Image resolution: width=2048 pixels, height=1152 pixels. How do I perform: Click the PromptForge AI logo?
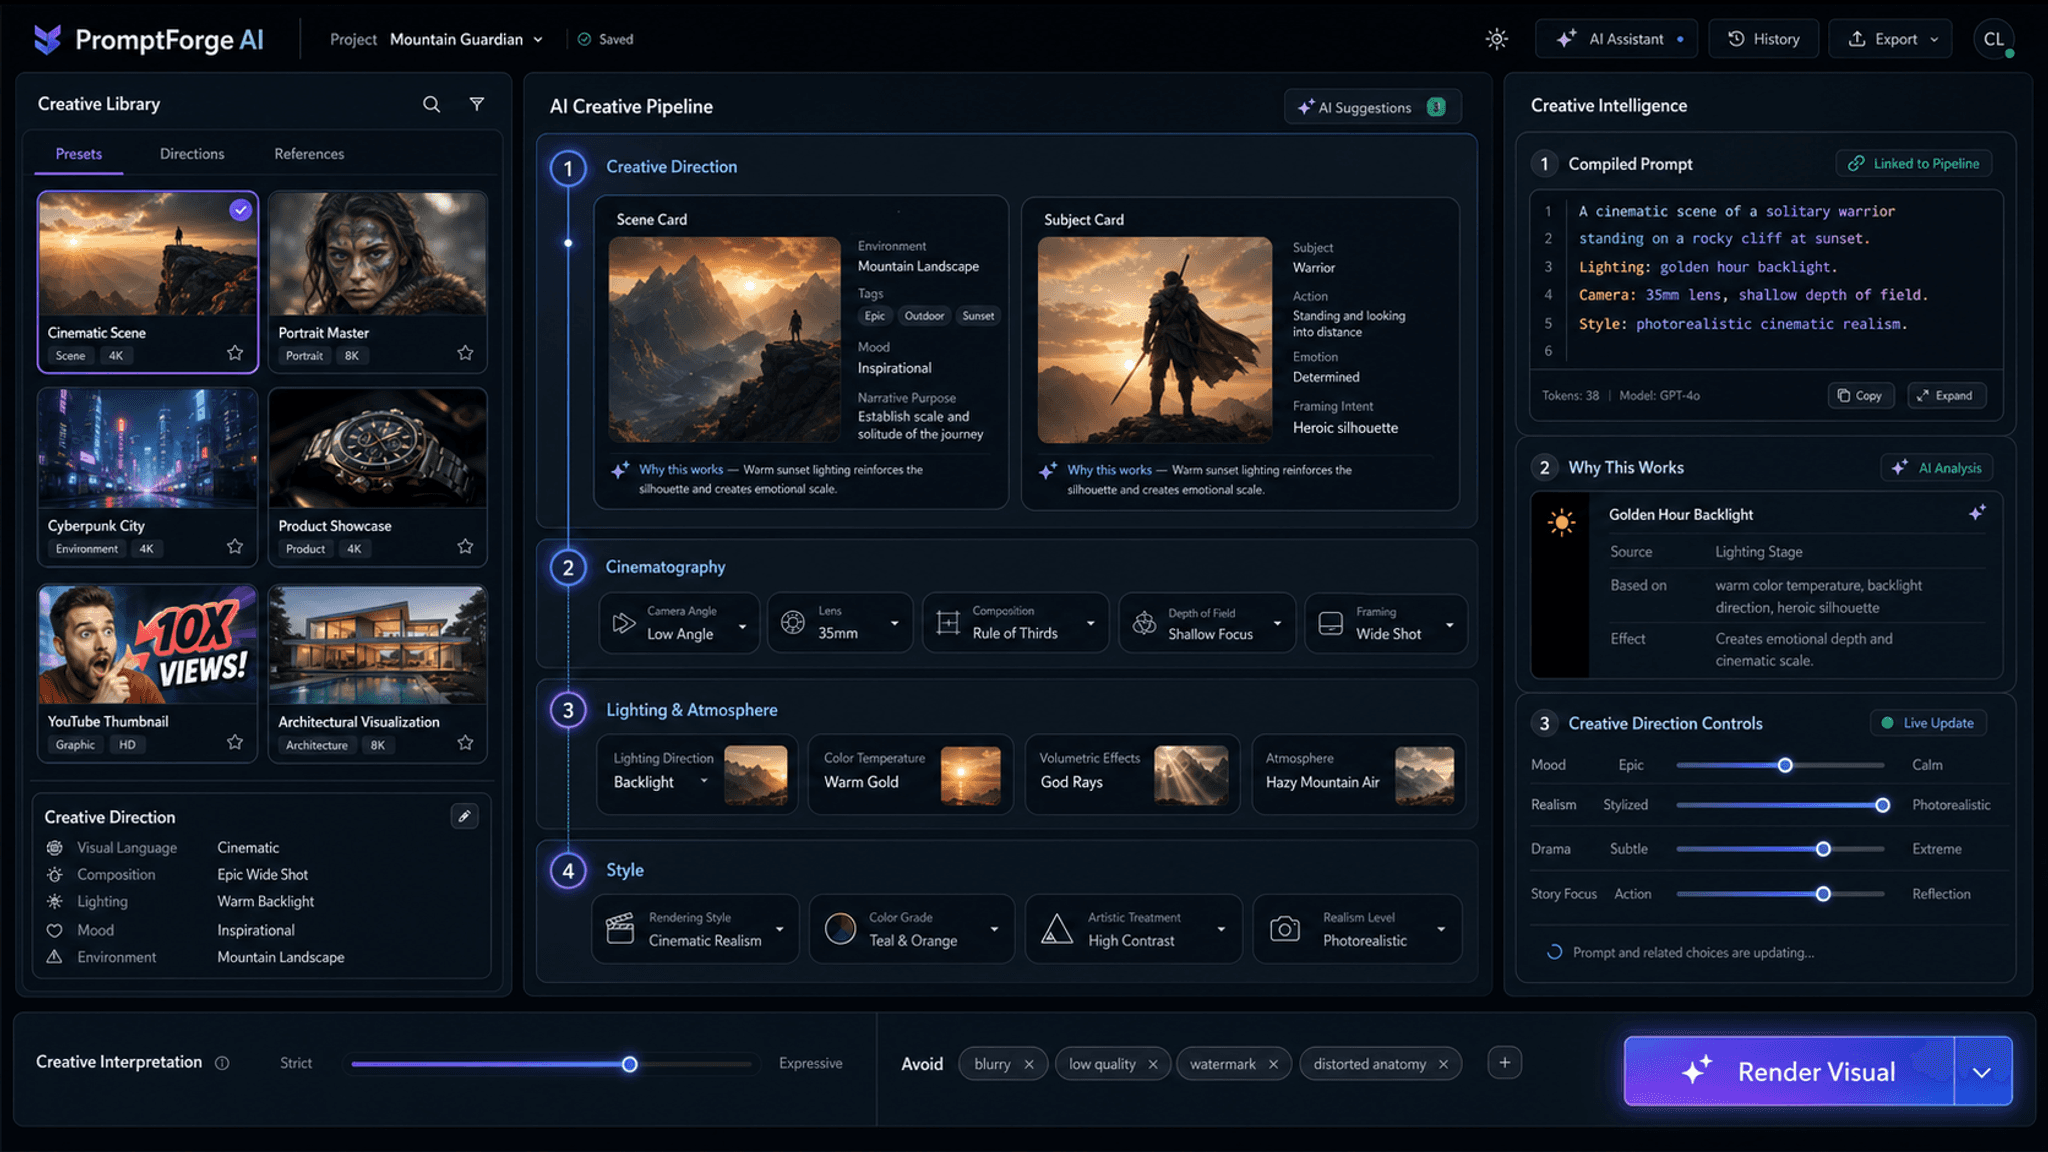(149, 39)
